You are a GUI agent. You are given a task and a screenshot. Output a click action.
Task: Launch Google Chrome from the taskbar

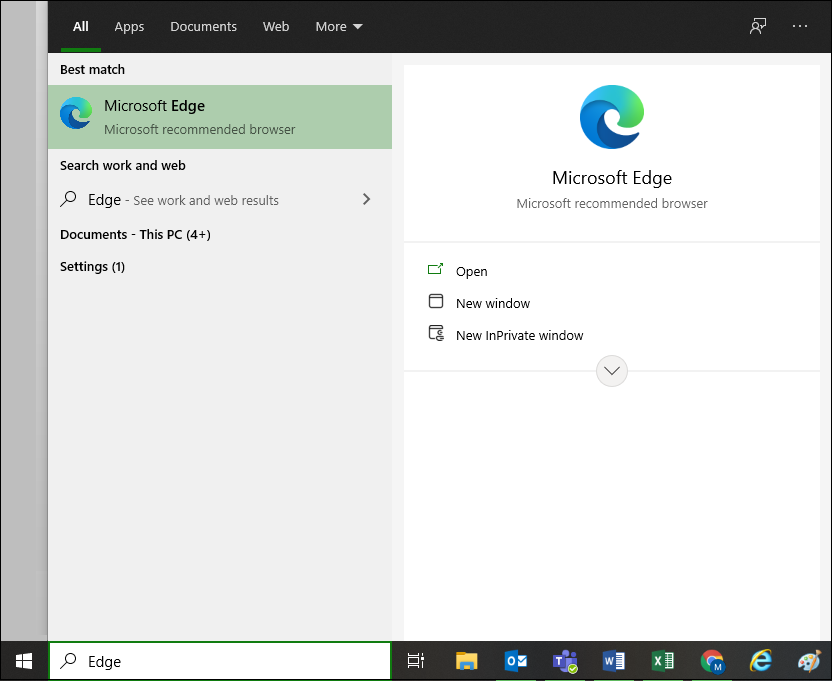point(712,661)
